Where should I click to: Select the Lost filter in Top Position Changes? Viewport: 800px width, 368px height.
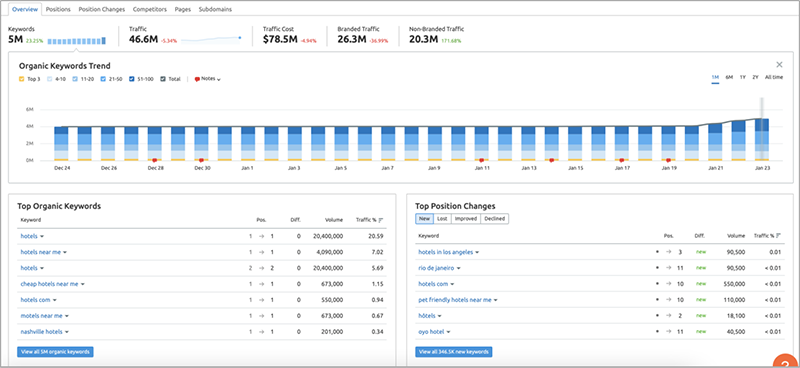click(442, 218)
